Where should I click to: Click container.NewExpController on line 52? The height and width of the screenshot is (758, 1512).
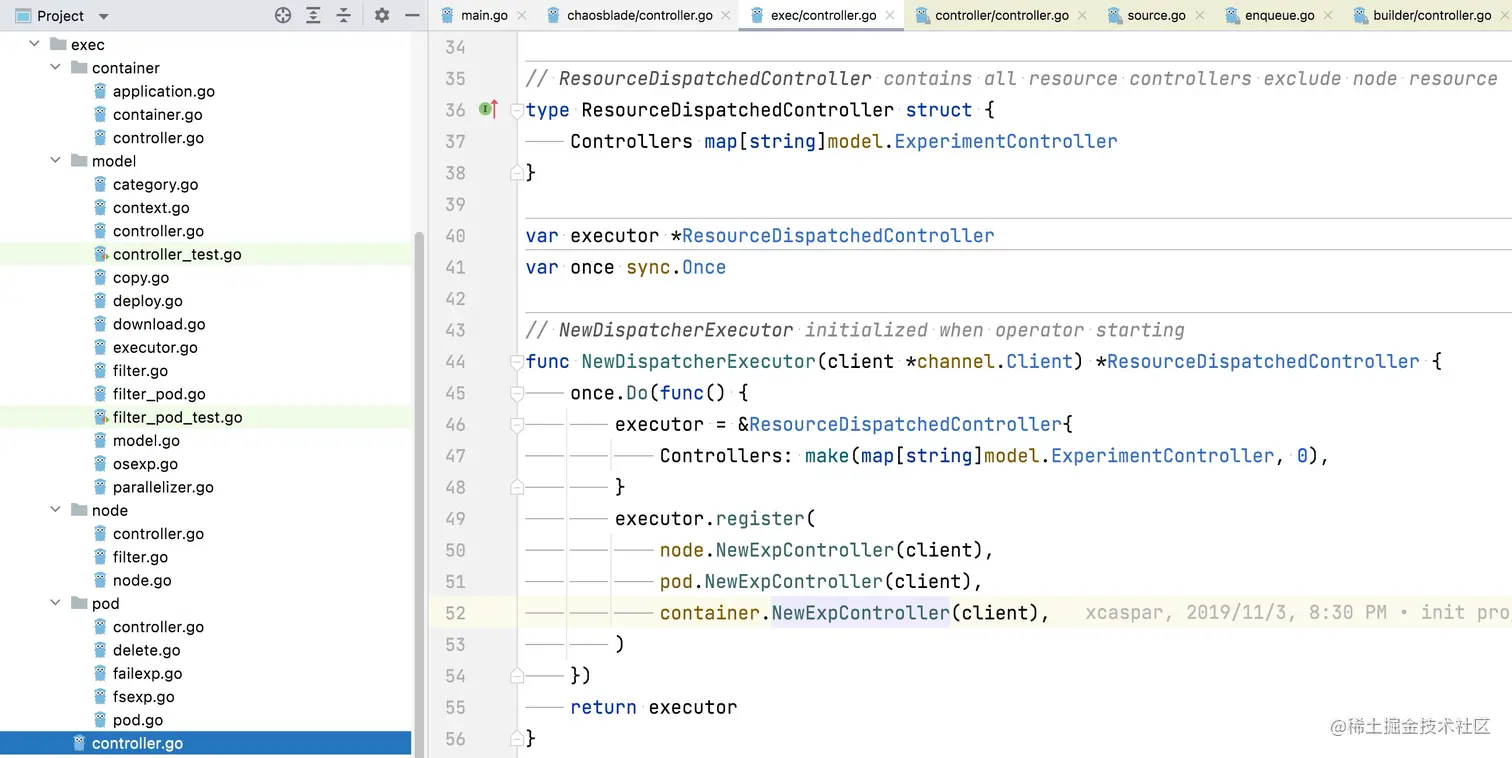tap(854, 613)
